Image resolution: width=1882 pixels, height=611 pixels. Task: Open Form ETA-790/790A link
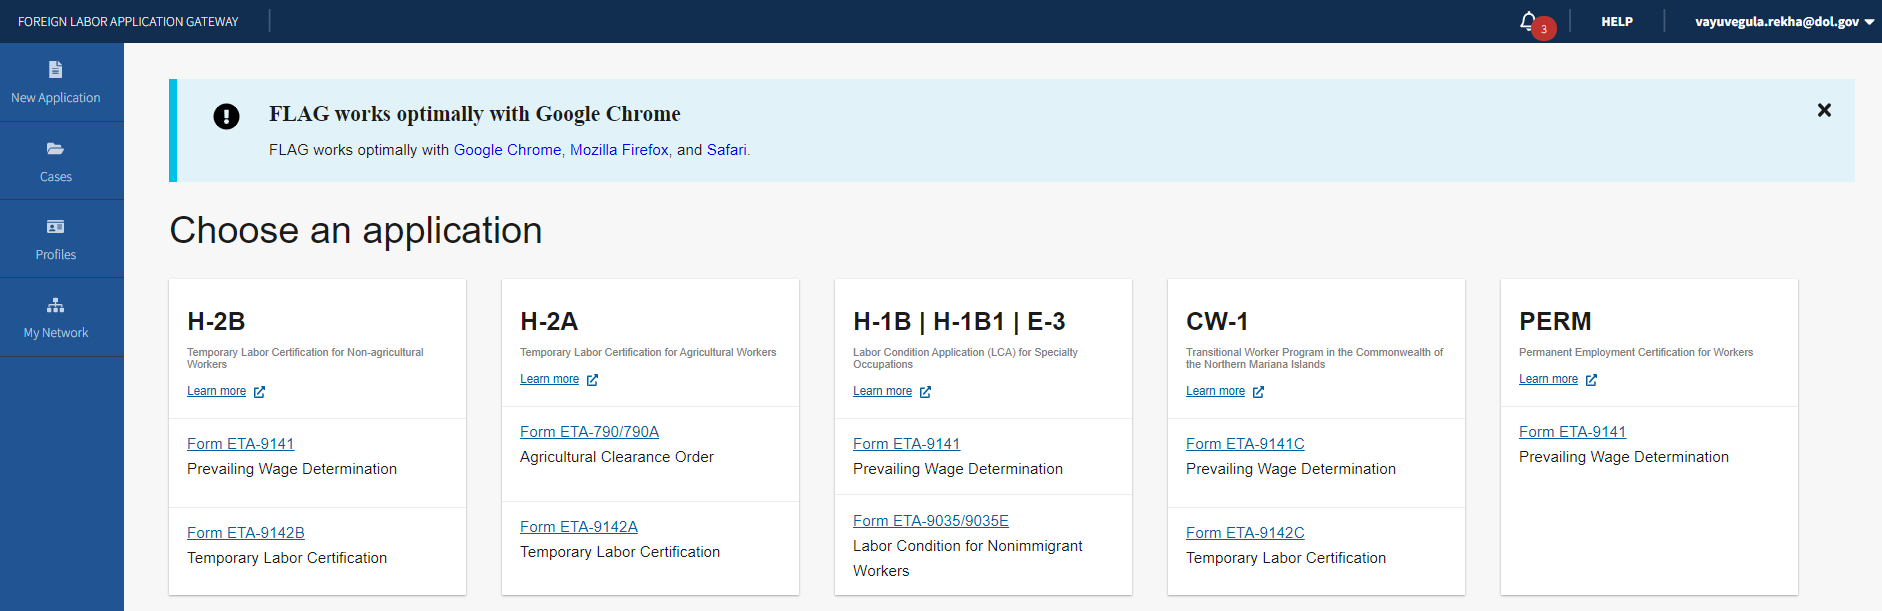click(589, 432)
